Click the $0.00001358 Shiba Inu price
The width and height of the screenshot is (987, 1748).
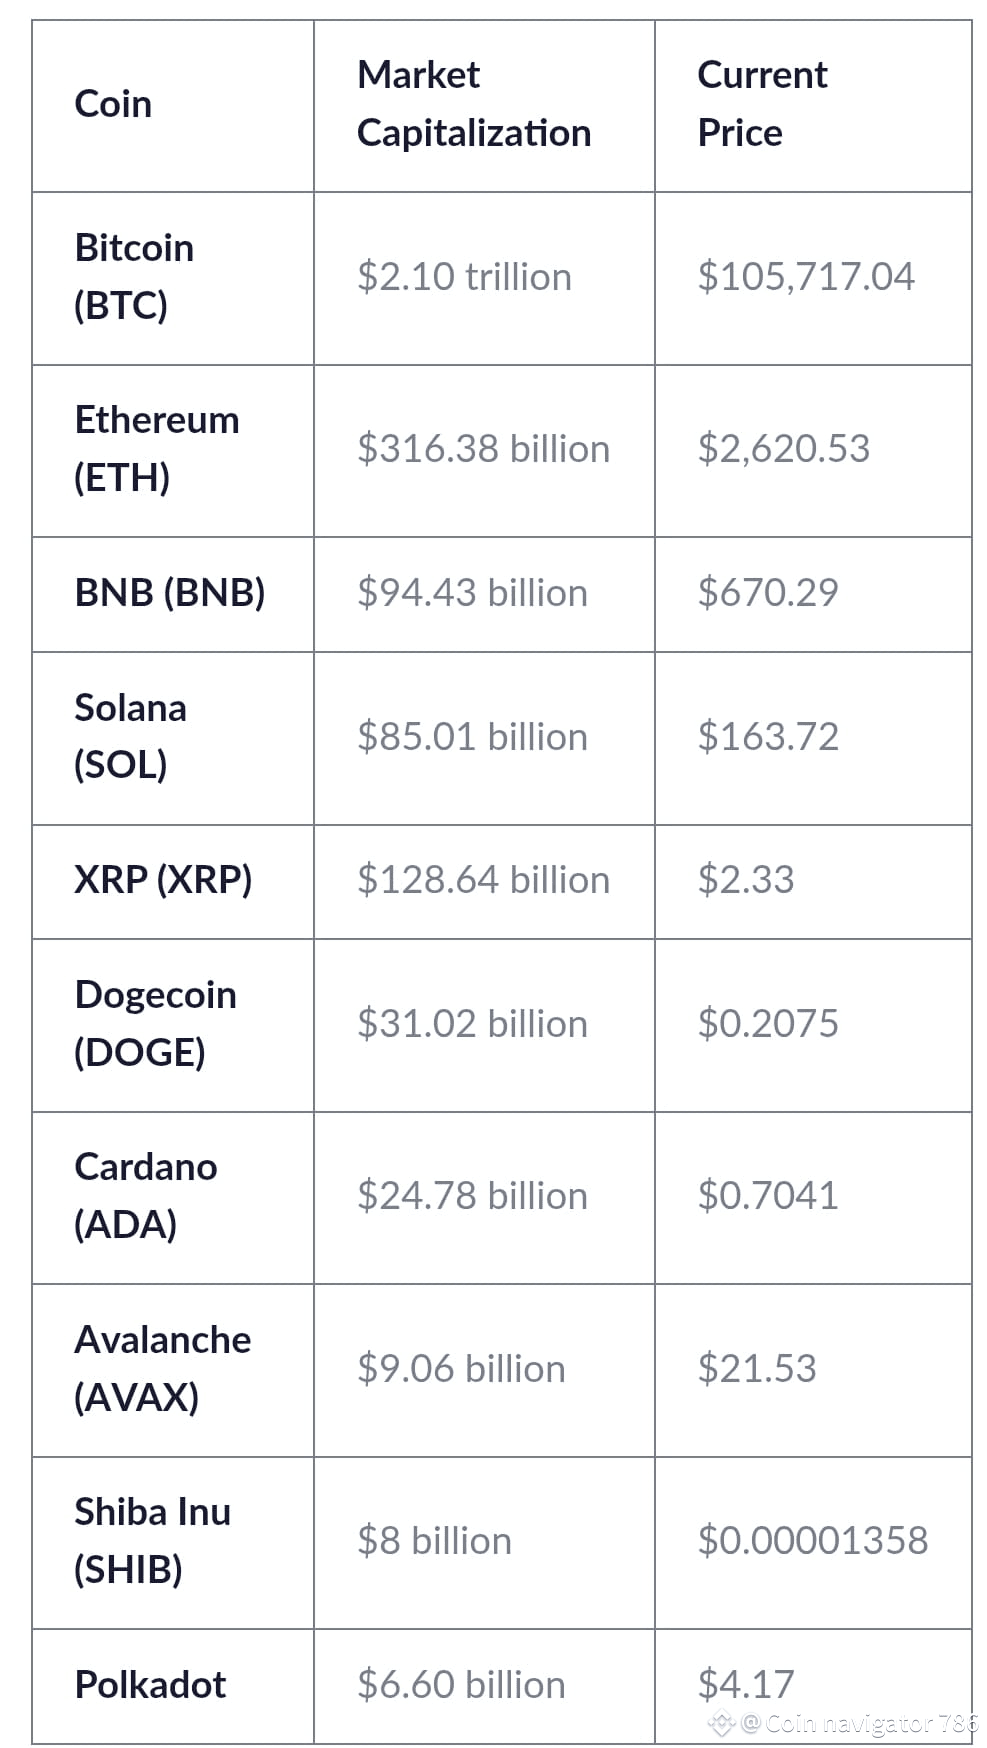pos(813,1540)
